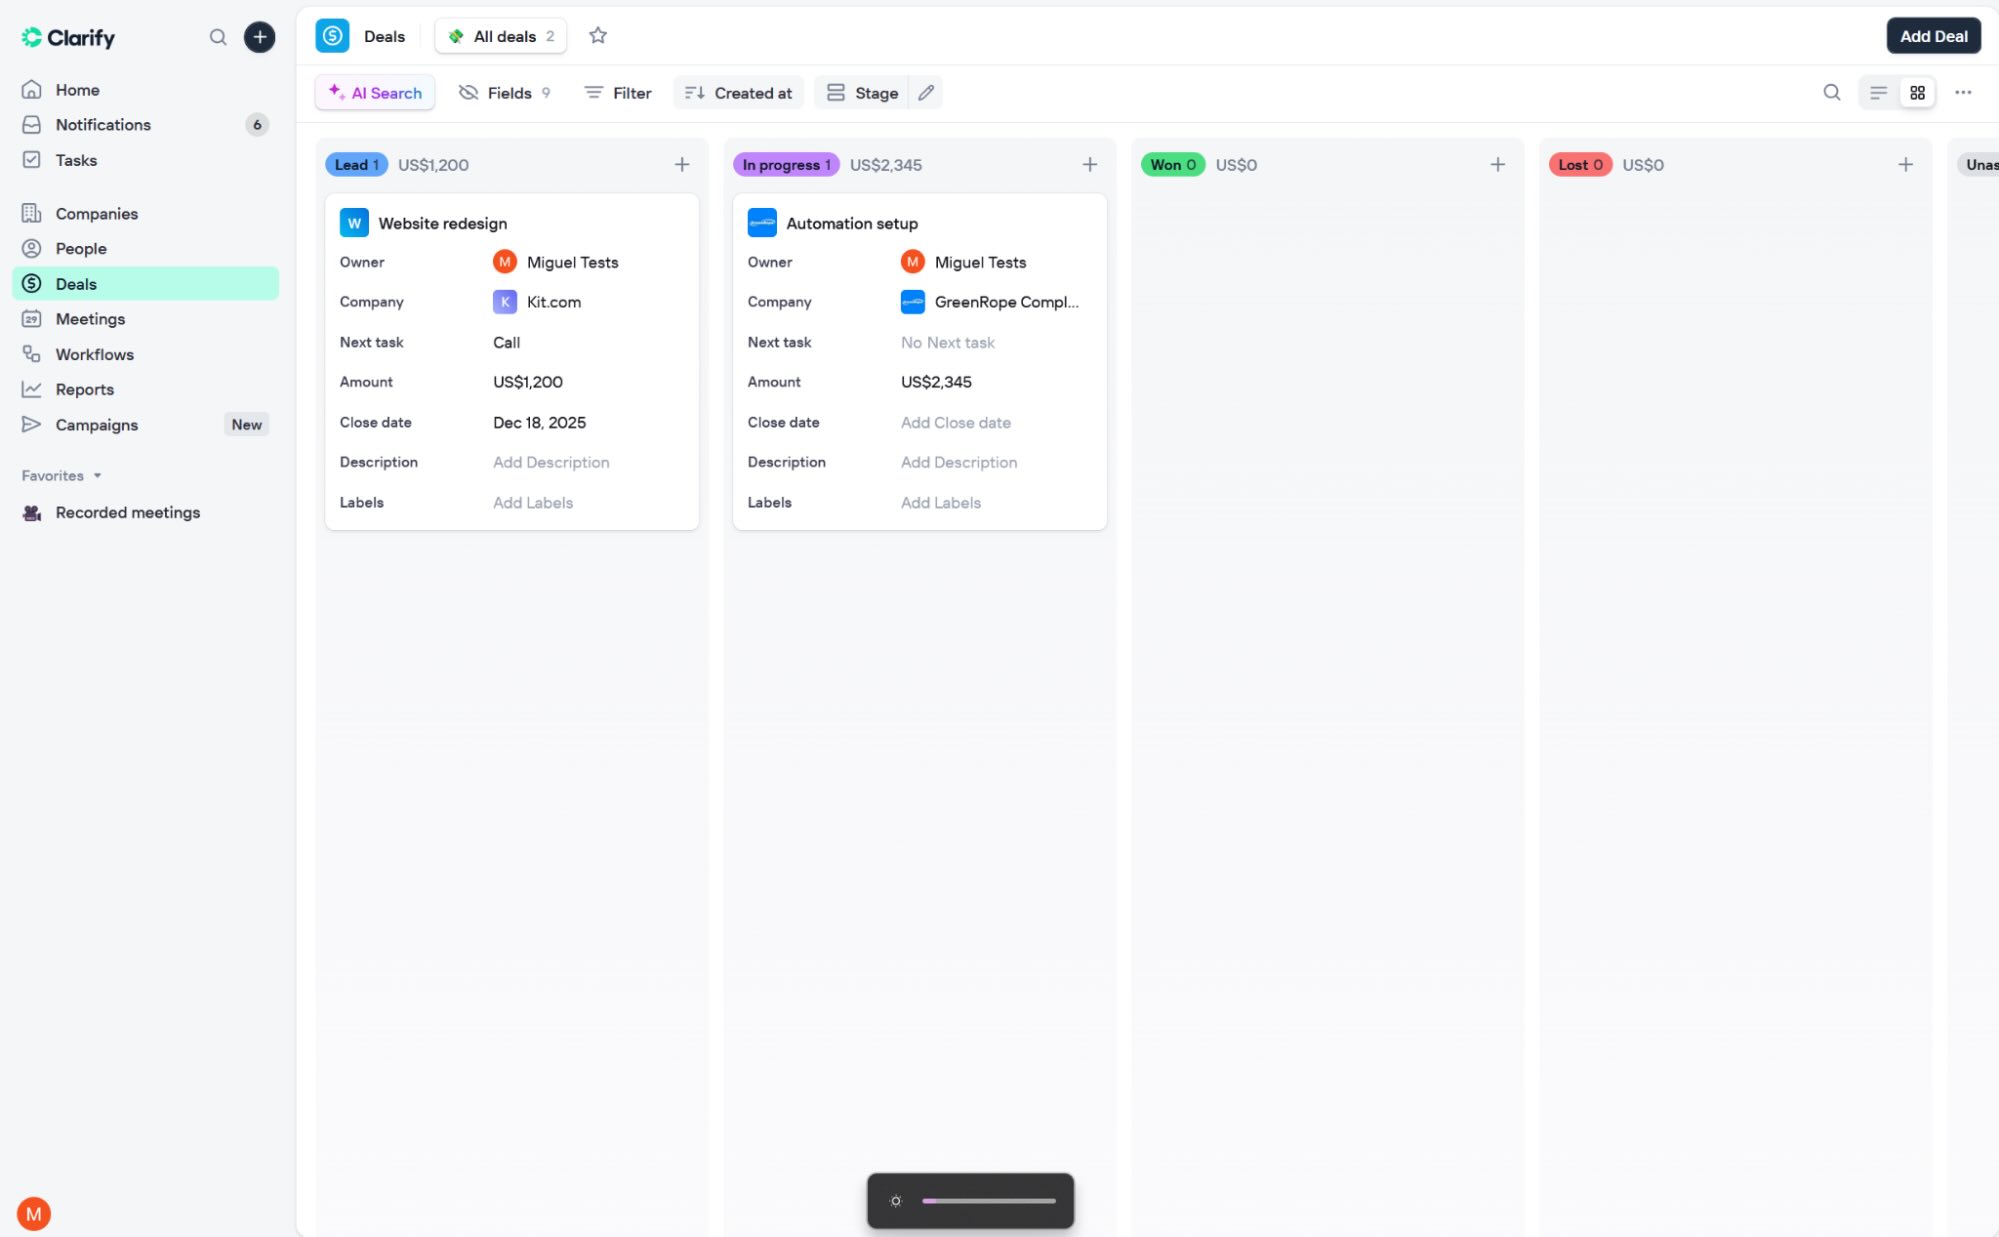Viewport: 1999px width, 1237px height.
Task: Switch to board grid view
Action: click(1916, 92)
